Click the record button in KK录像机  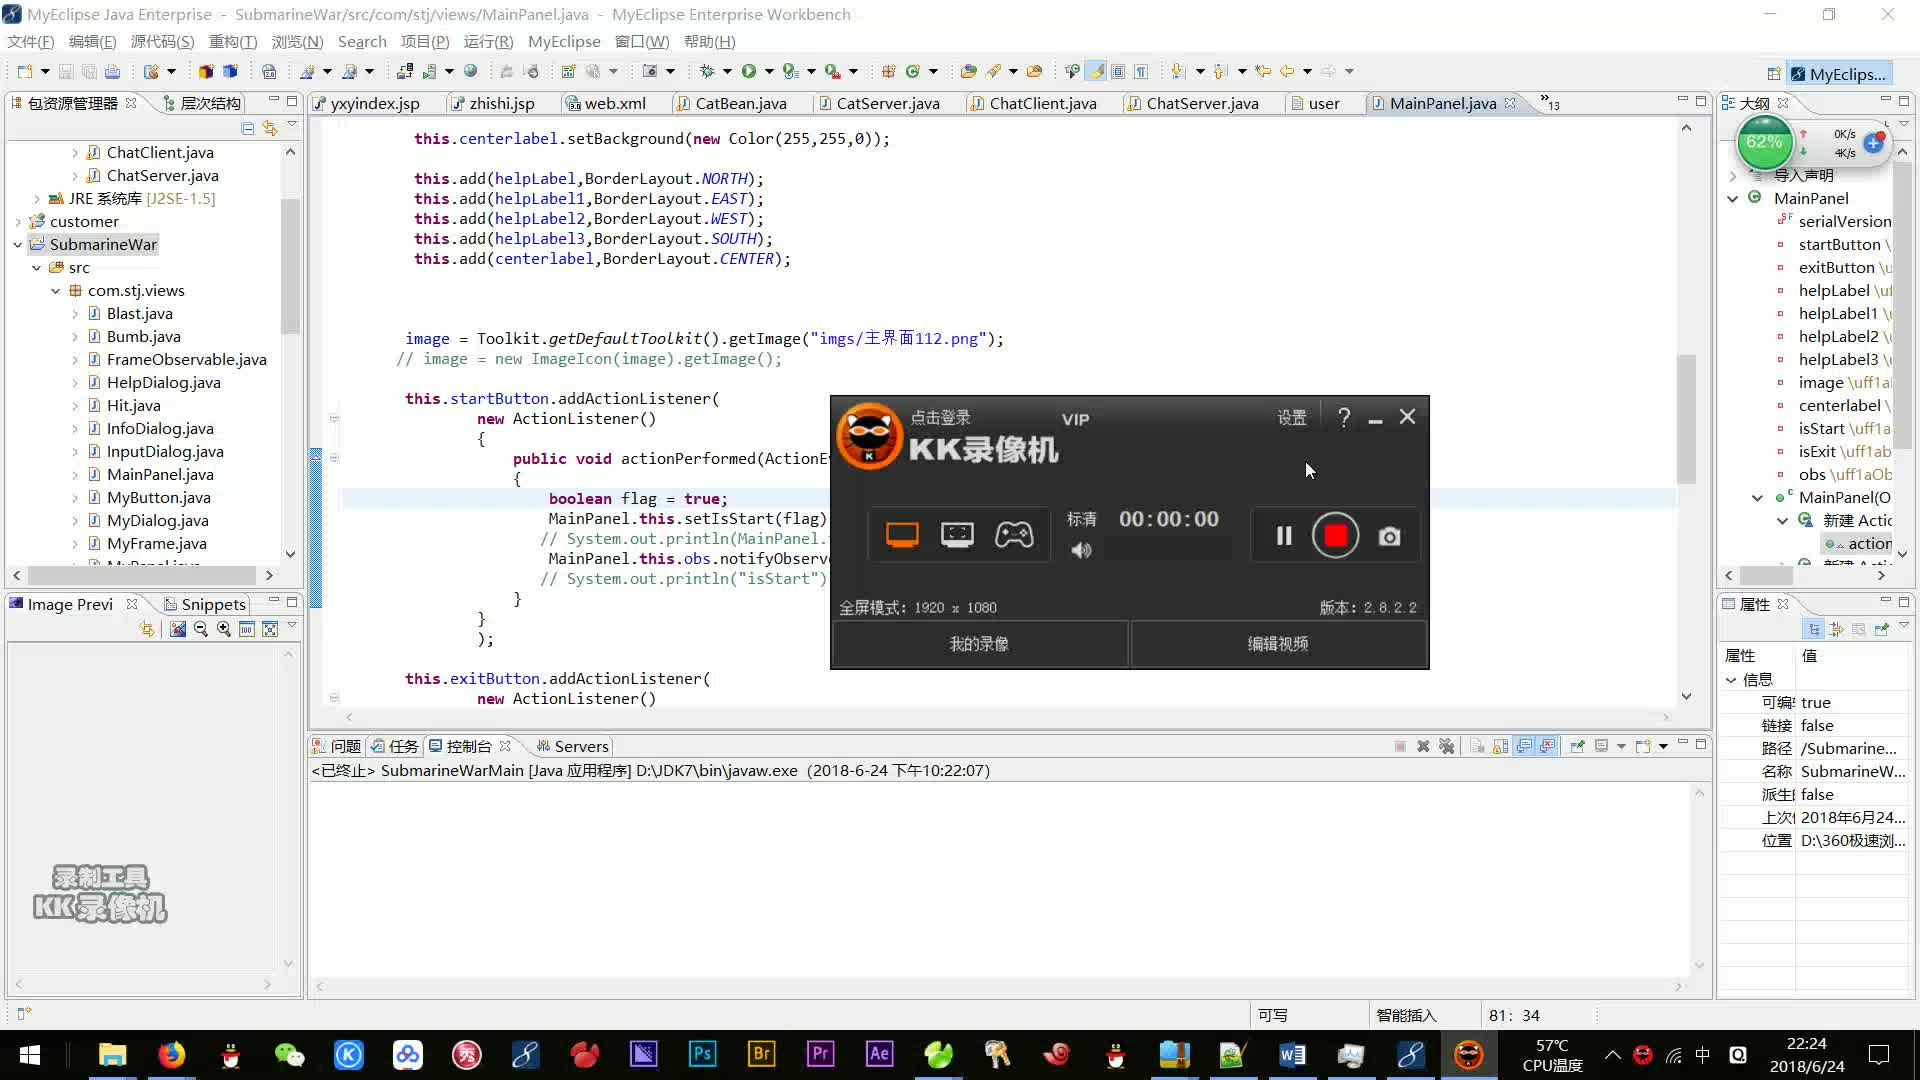(1336, 535)
